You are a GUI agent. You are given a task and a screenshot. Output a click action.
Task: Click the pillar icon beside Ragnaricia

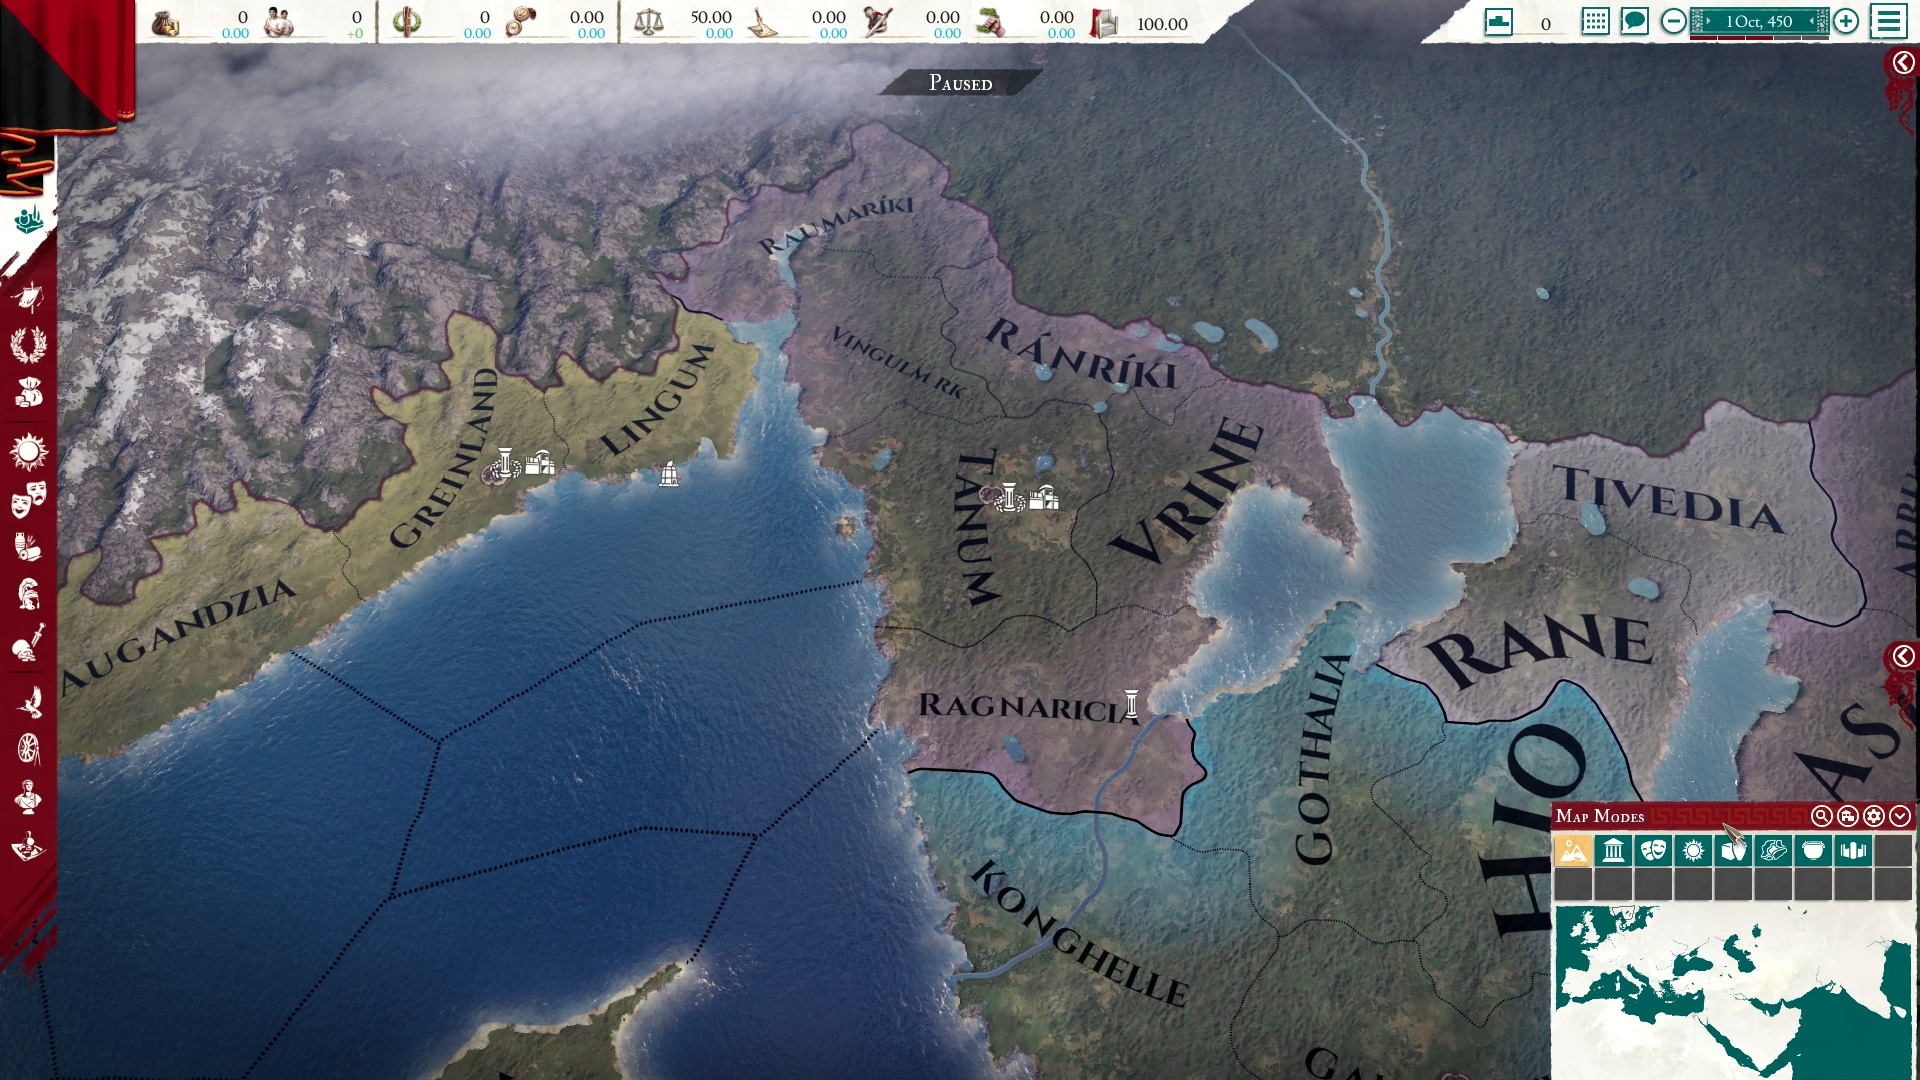click(1131, 704)
